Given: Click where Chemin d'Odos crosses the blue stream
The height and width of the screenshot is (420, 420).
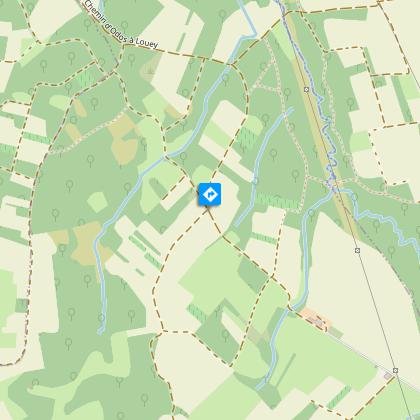Looking at the screenshot, I should tap(230, 63).
